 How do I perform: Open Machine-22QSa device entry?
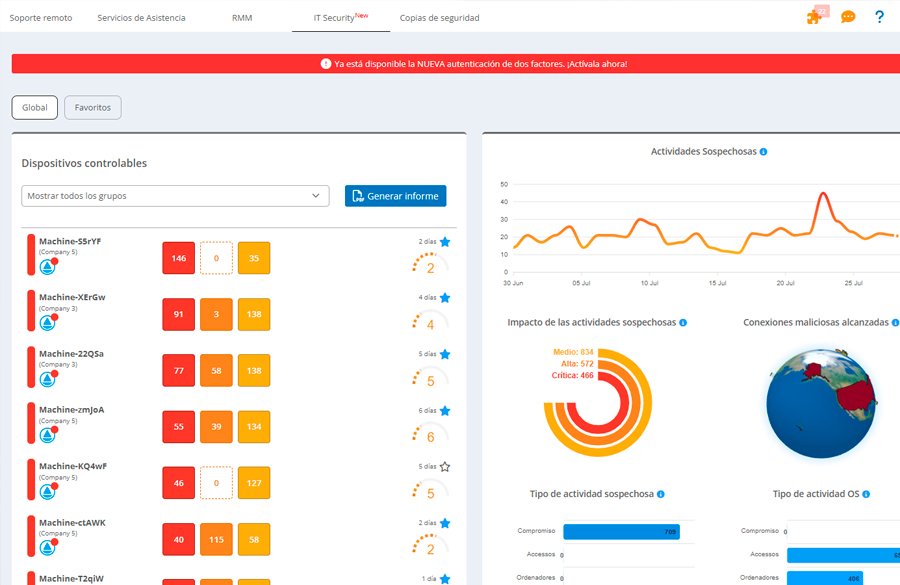pyautogui.click(x=71, y=354)
